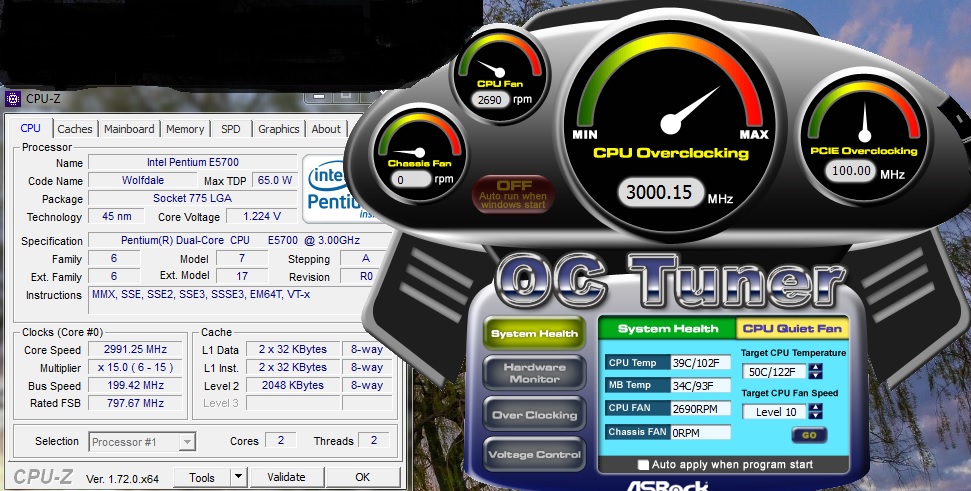Click the CPU-Z version text Ver. 1.72.0.x64
971x491 pixels.
[x=122, y=479]
